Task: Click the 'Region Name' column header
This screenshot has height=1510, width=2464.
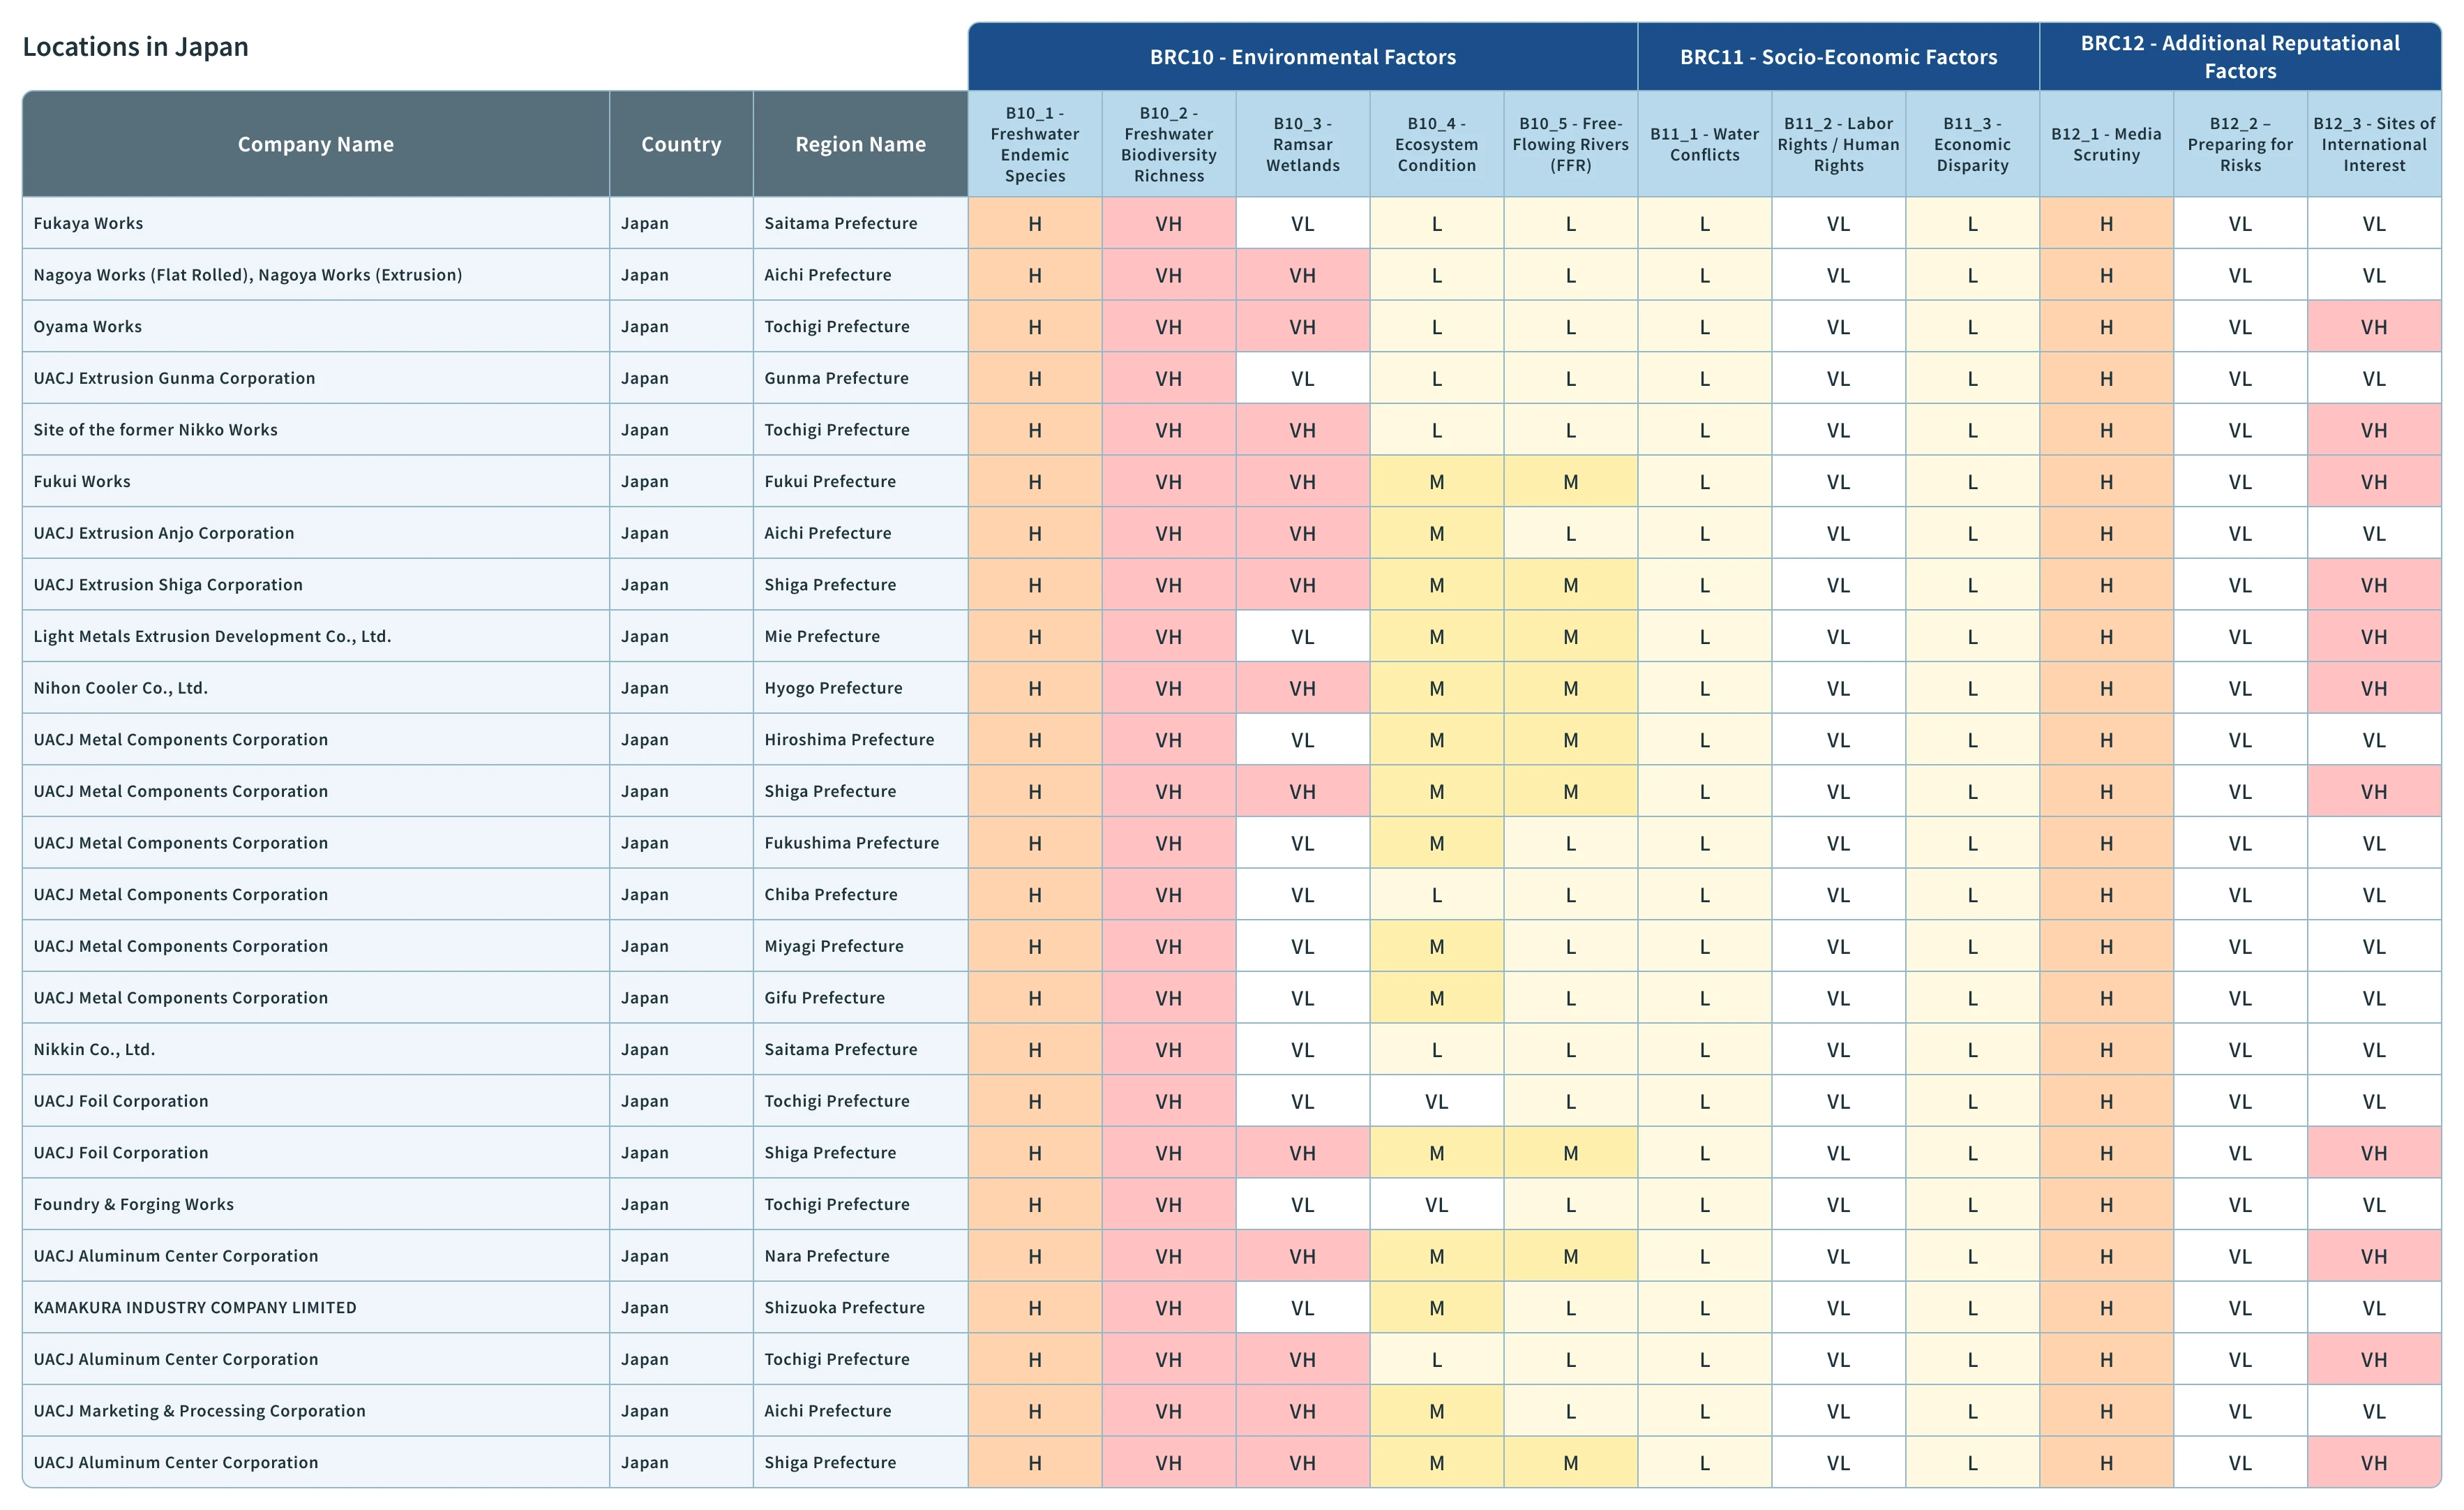Action: [x=860, y=144]
